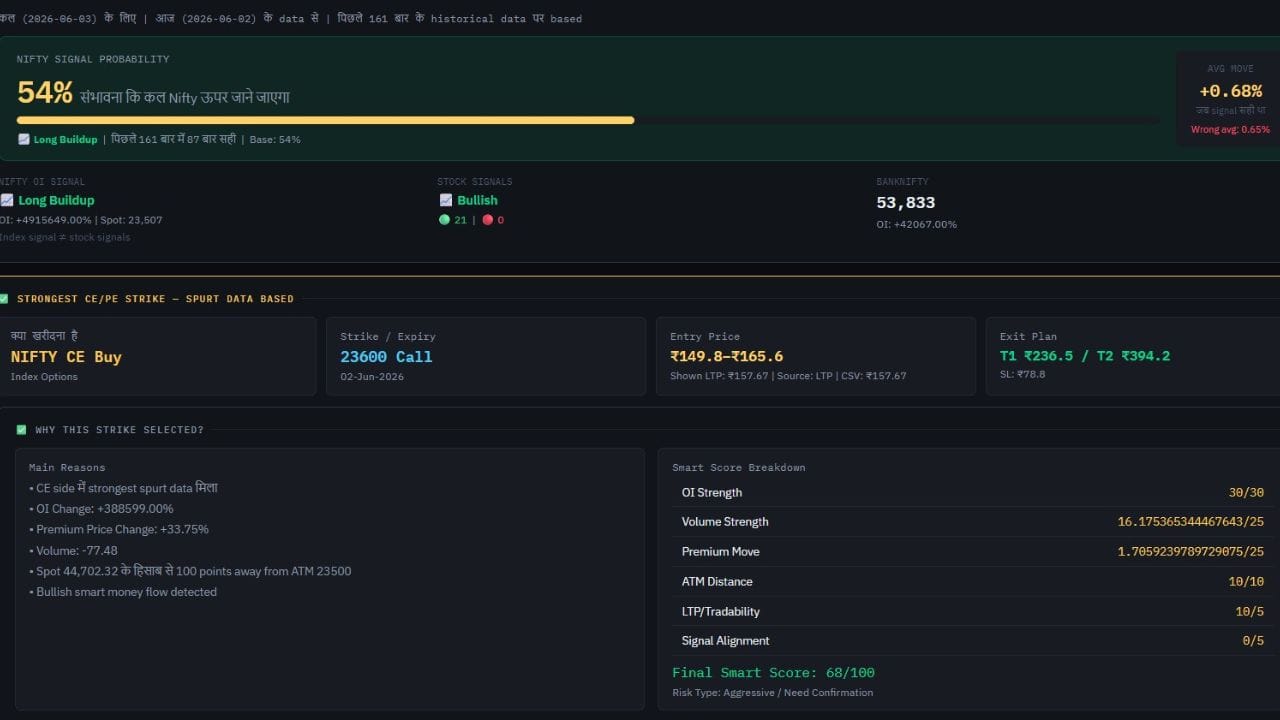Click the 'Index Options' subtitle
Screen dimensions: 1280x720
click(44, 377)
